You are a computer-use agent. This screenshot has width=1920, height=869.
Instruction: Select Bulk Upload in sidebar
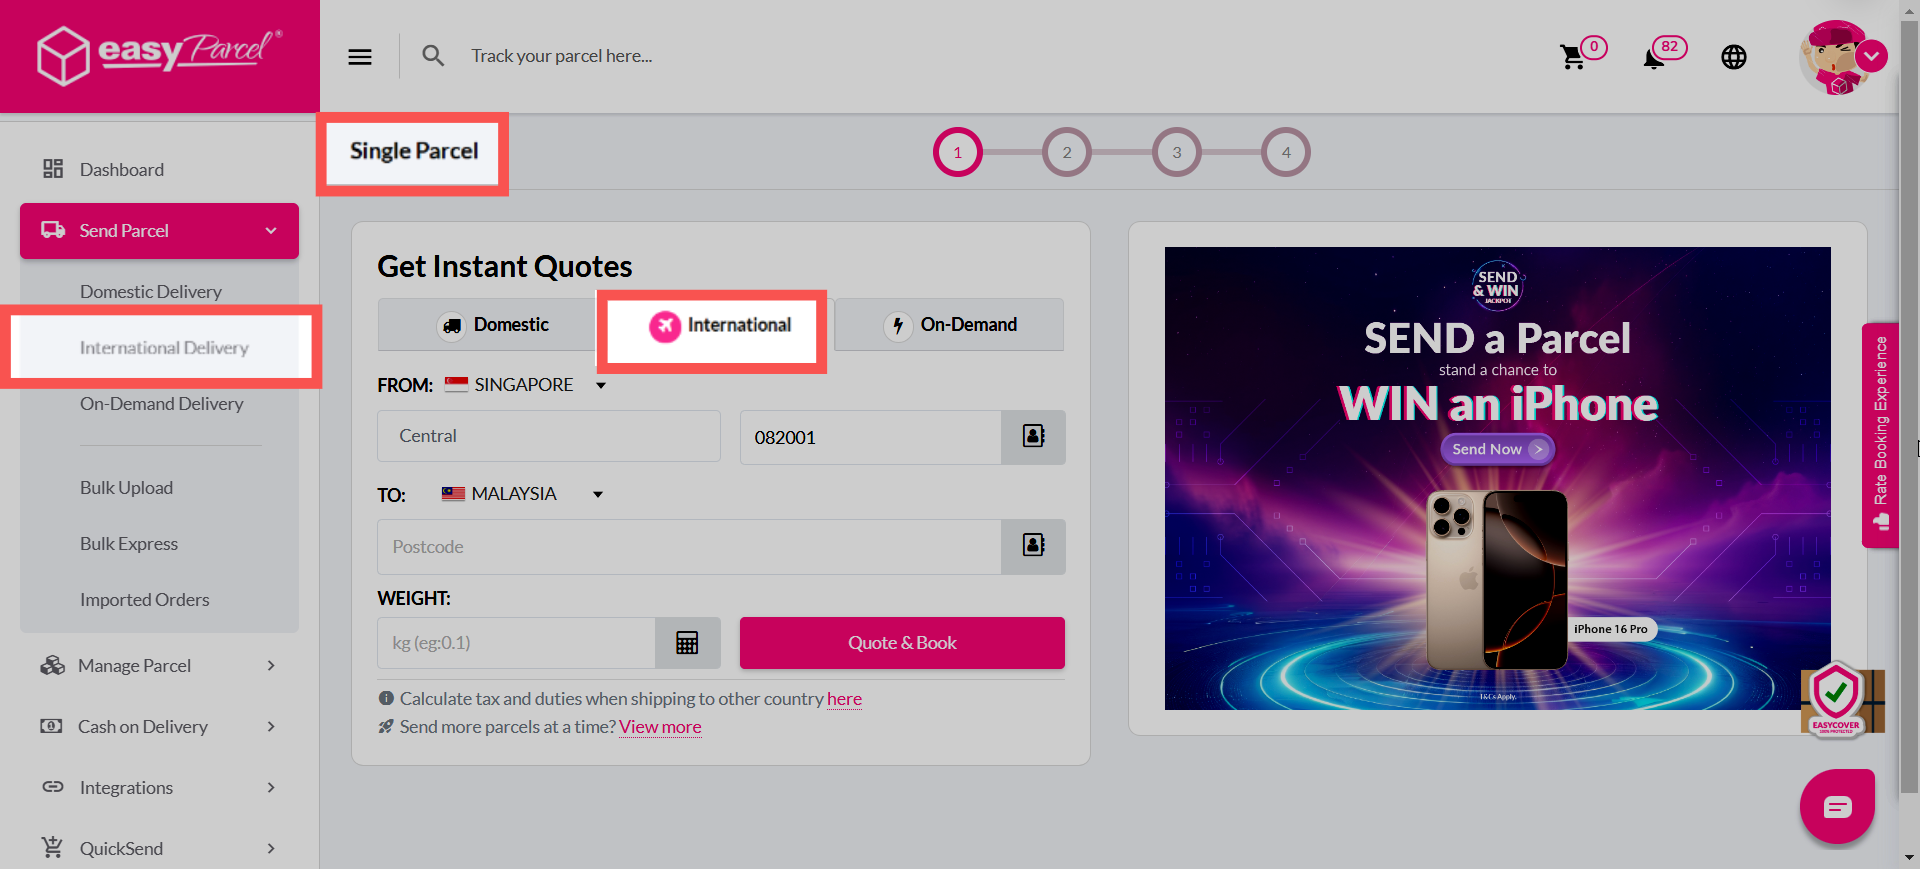126,488
